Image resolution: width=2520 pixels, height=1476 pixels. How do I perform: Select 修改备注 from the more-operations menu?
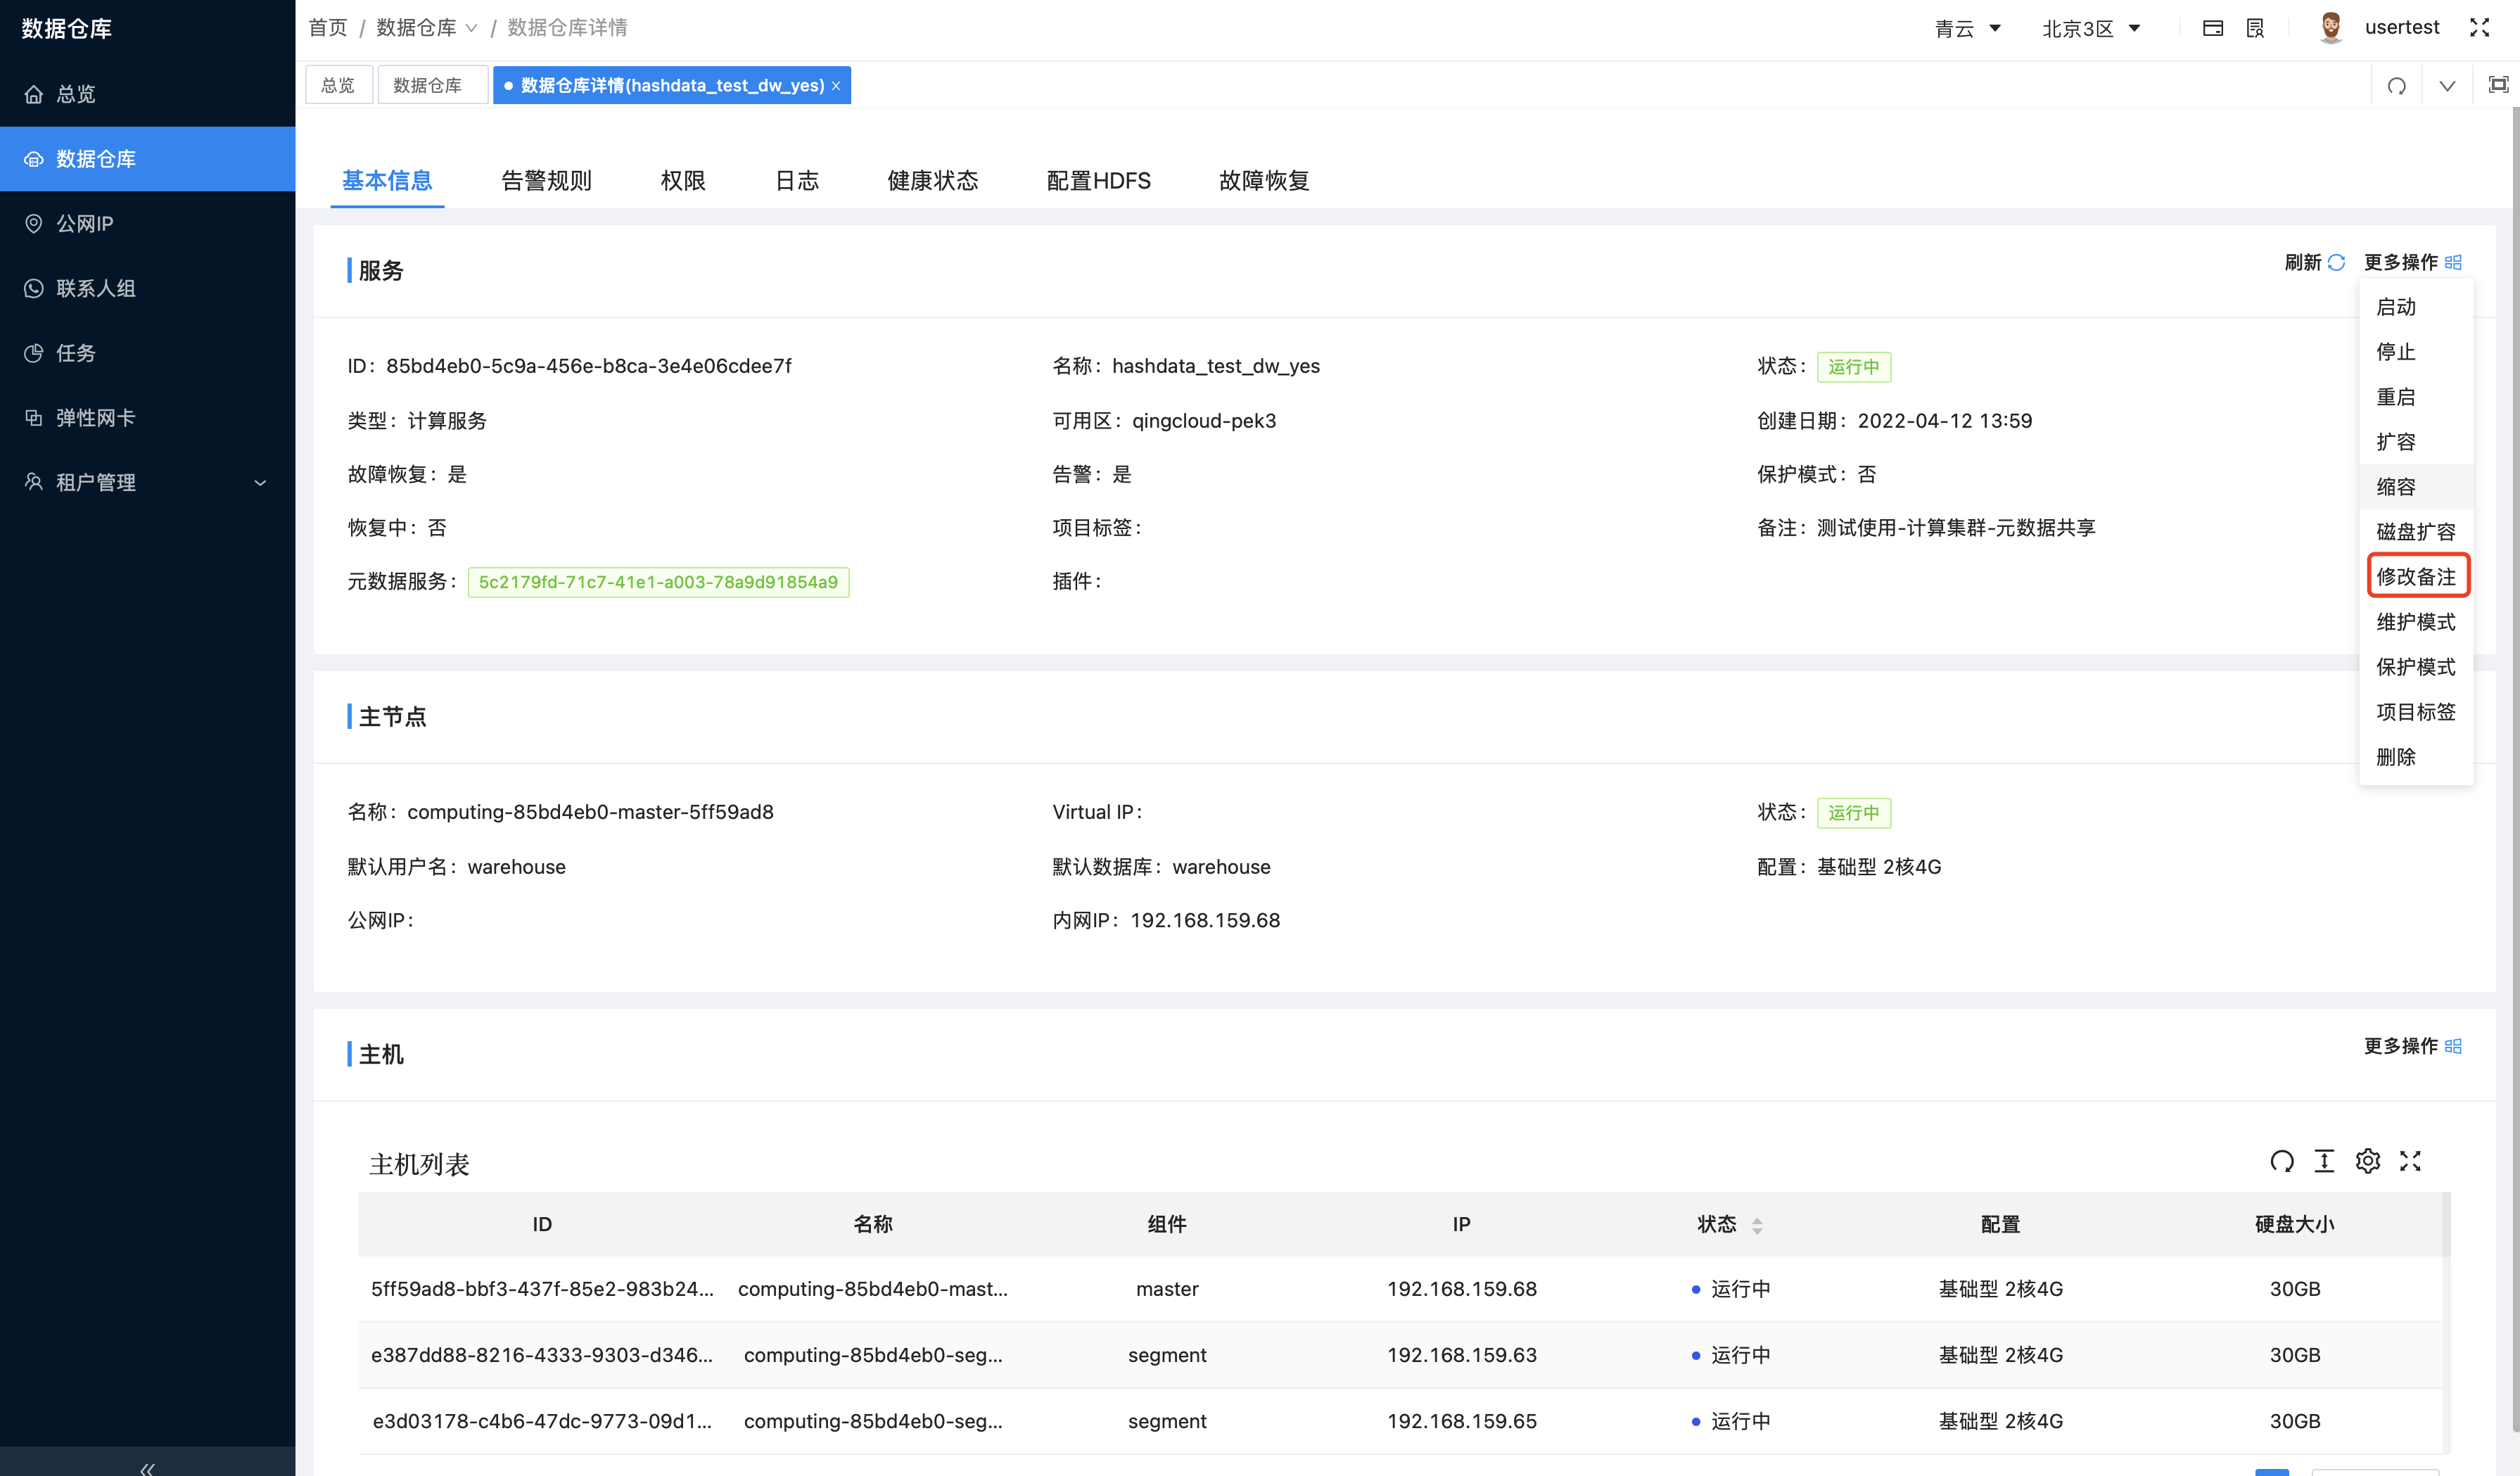pyautogui.click(x=2415, y=577)
